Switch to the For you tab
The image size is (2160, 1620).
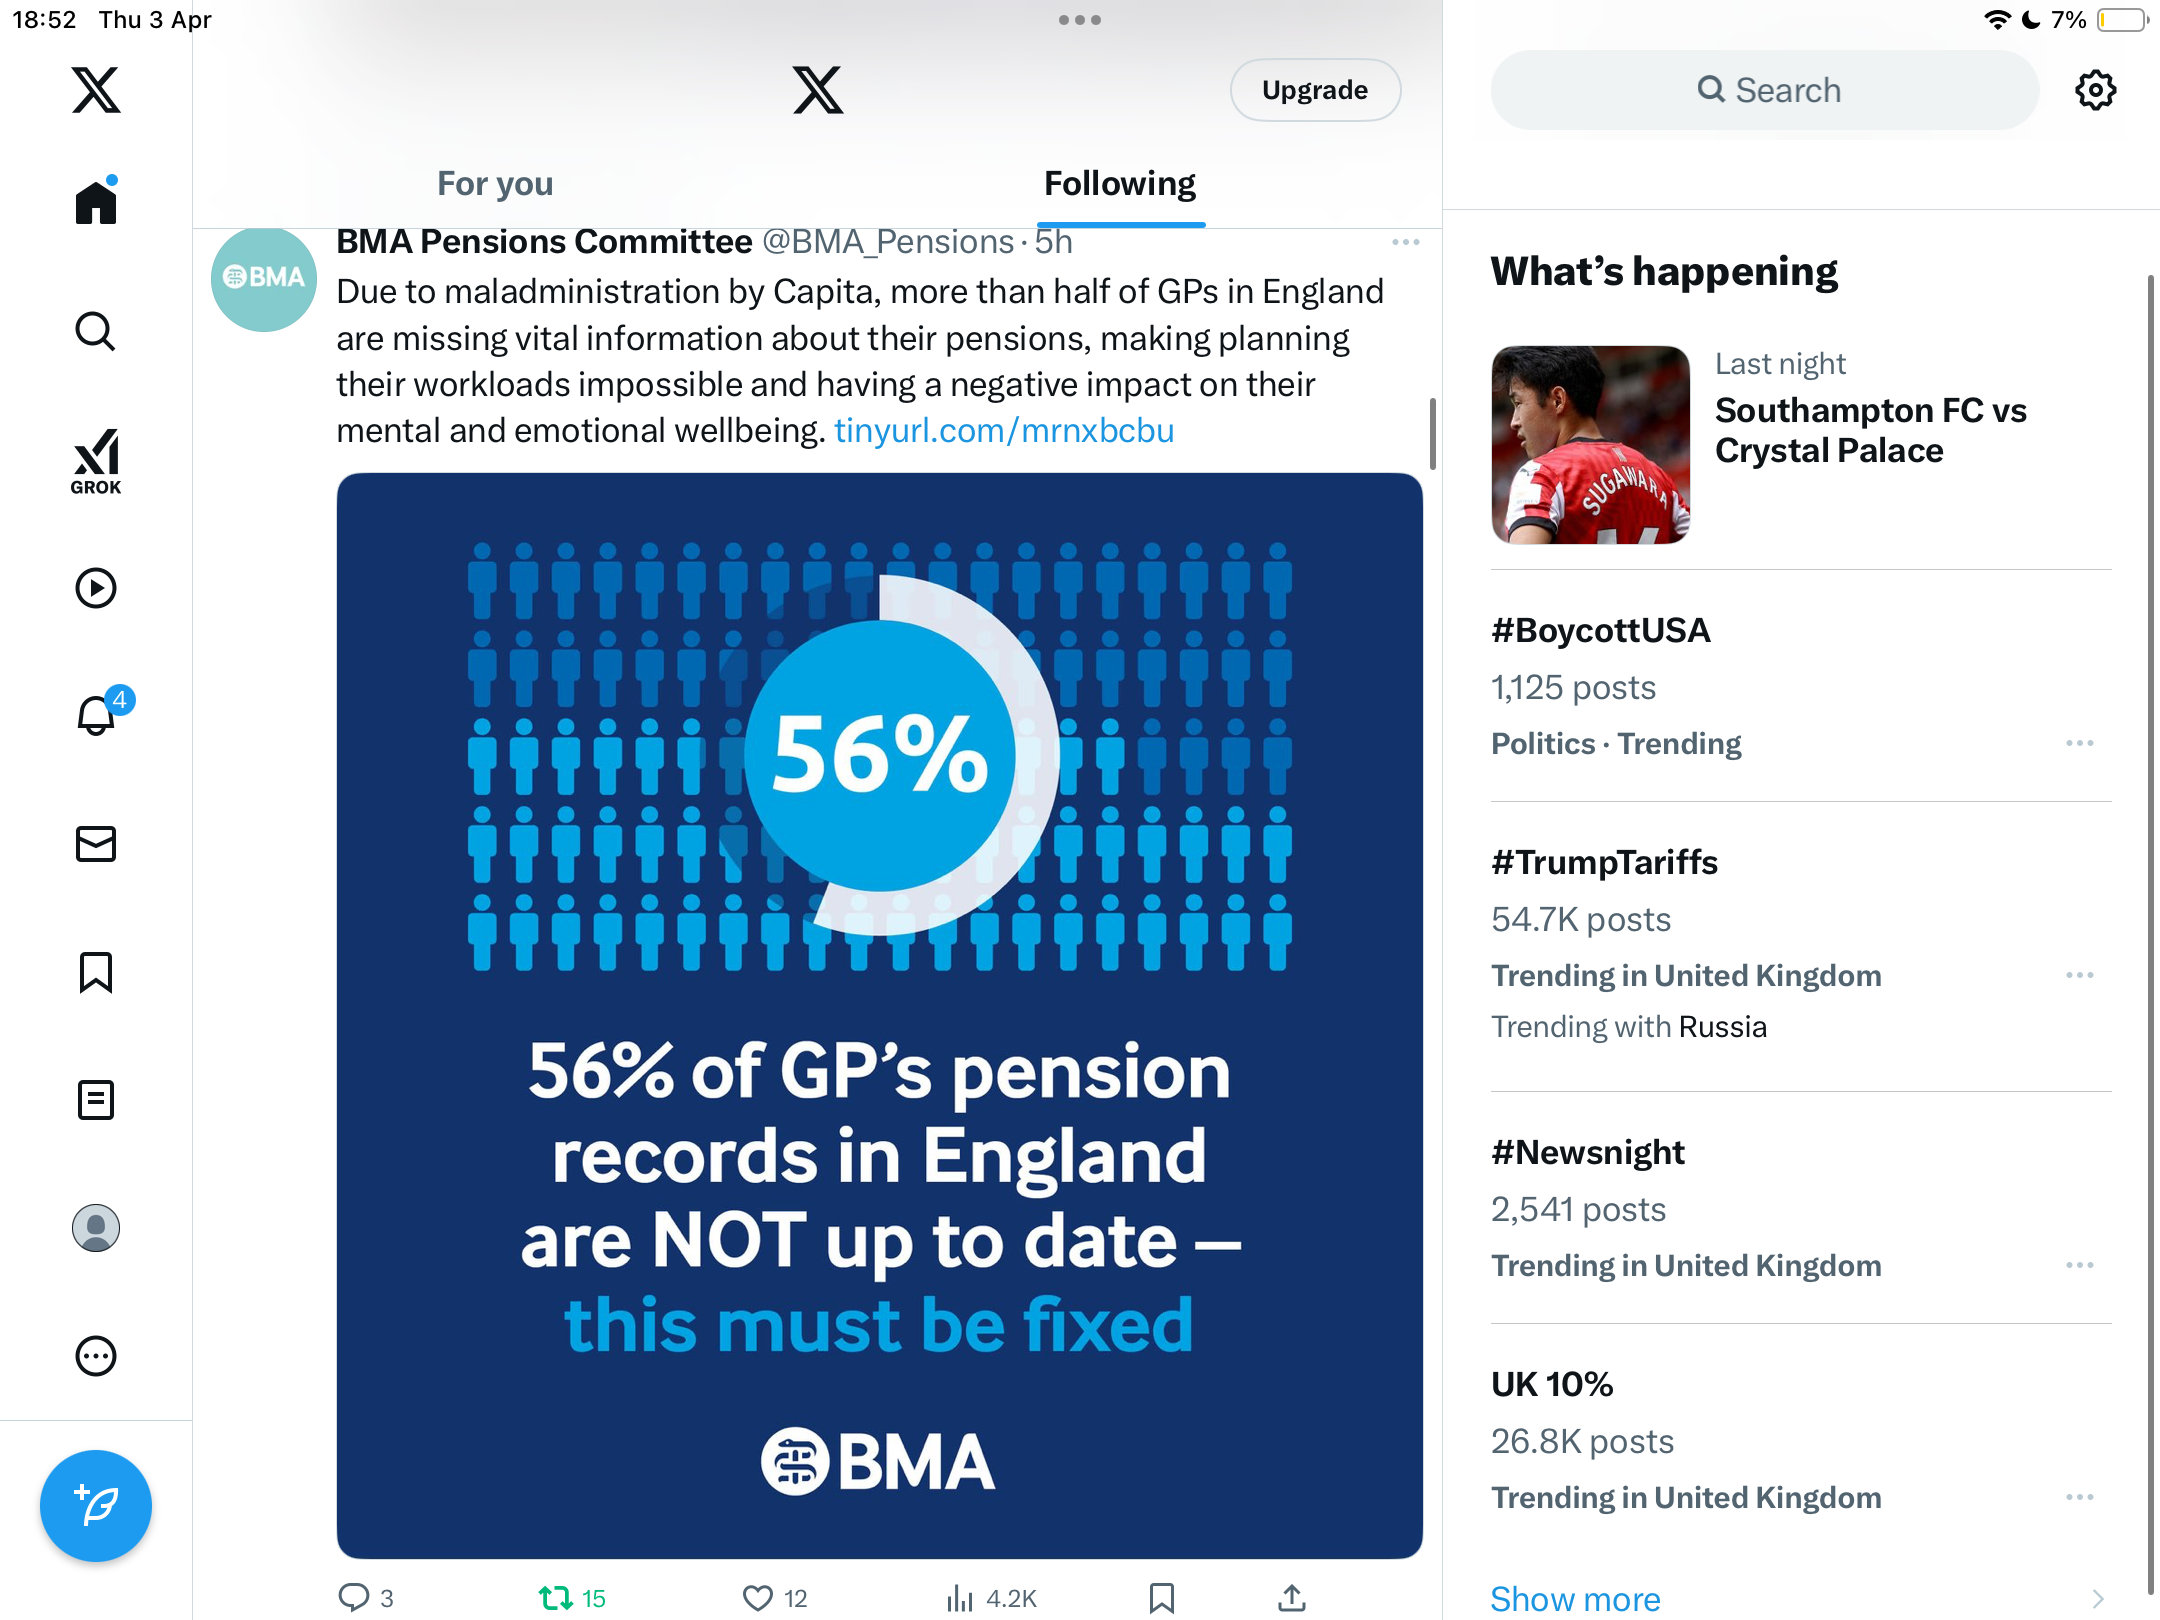point(495,184)
